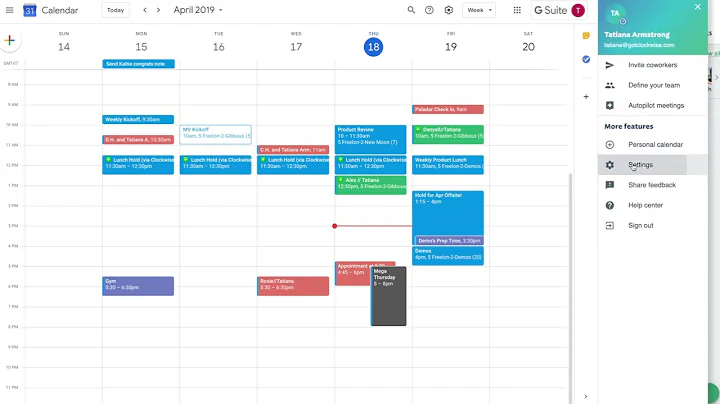The height and width of the screenshot is (404, 720).
Task: Open calendar search magnifier
Action: pos(411,10)
